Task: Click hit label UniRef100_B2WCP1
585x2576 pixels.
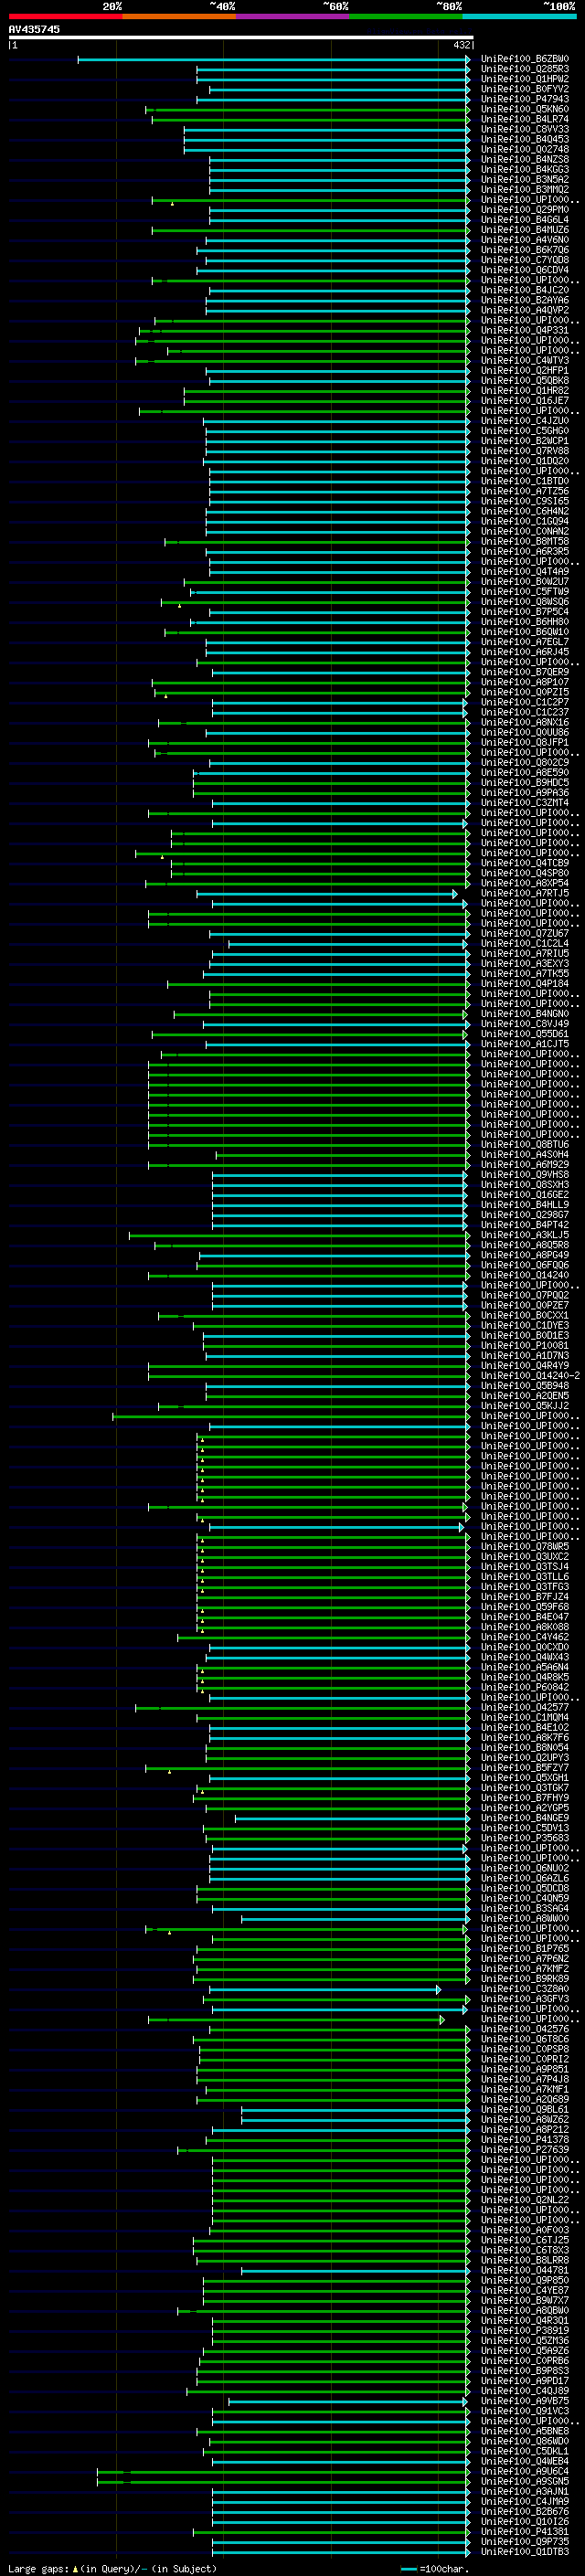Action: (x=525, y=441)
